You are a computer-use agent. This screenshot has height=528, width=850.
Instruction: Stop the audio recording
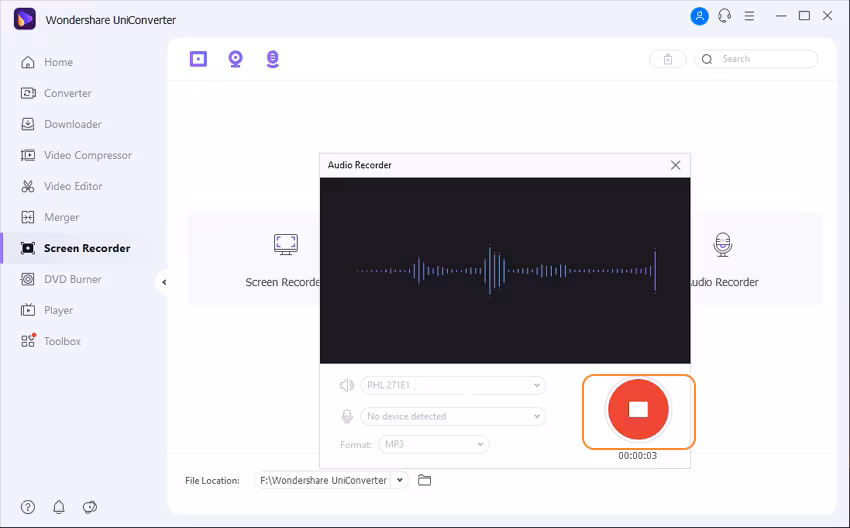click(638, 409)
